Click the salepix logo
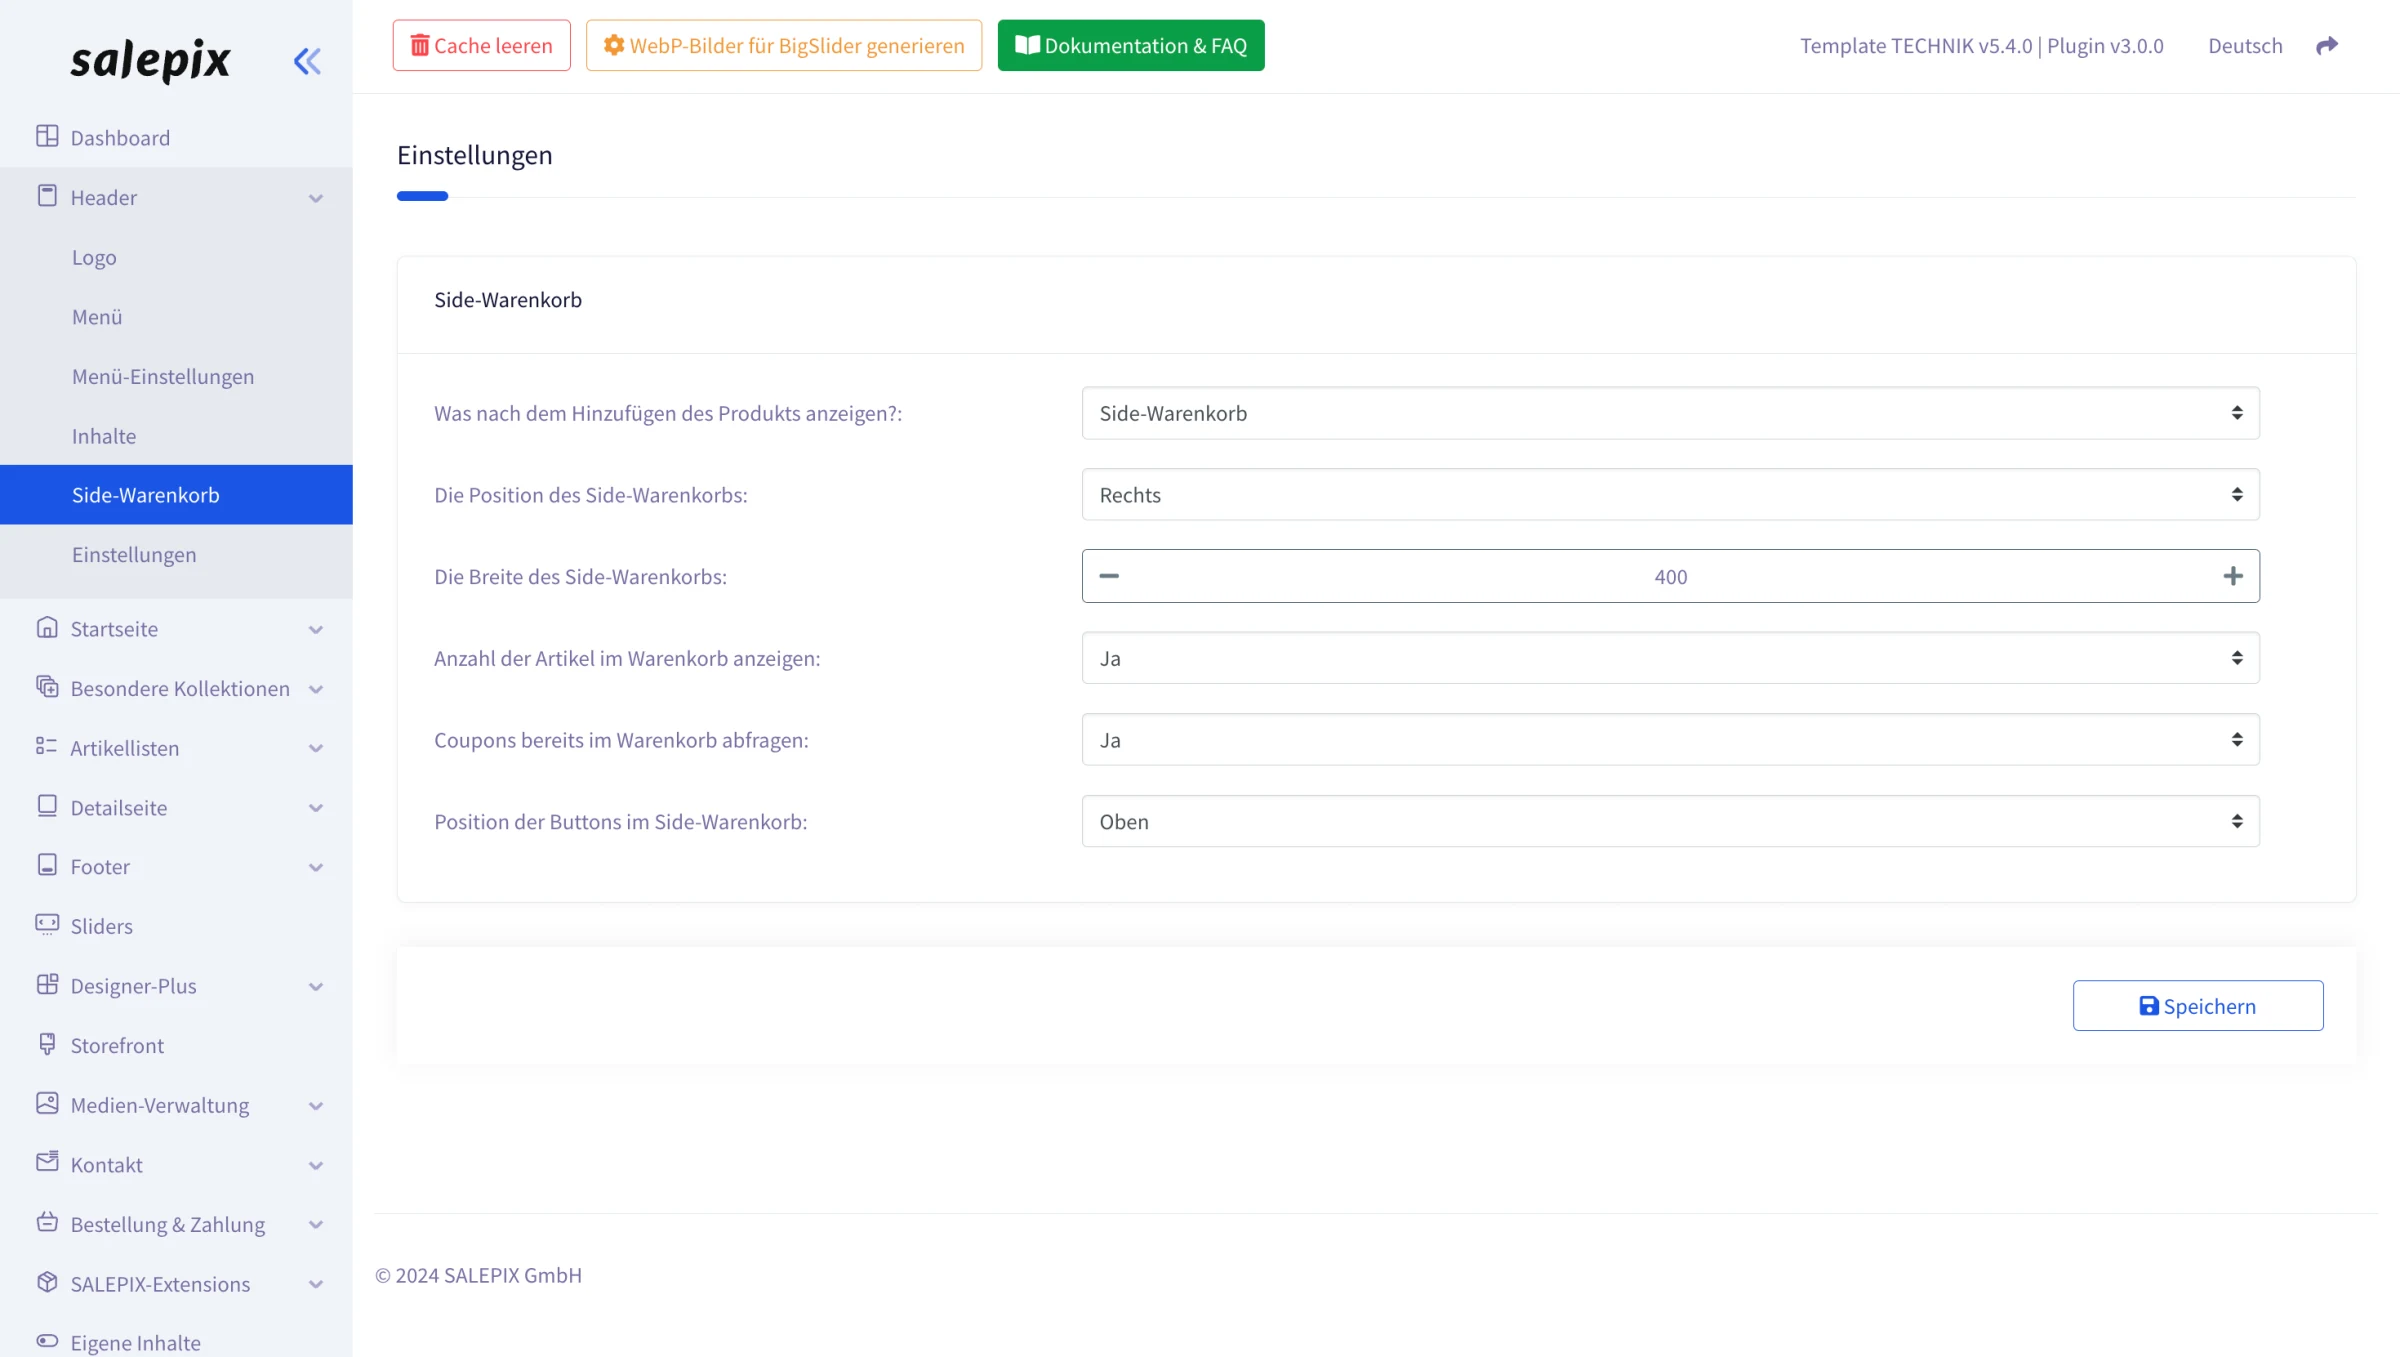This screenshot has width=2400, height=1357. (150, 60)
